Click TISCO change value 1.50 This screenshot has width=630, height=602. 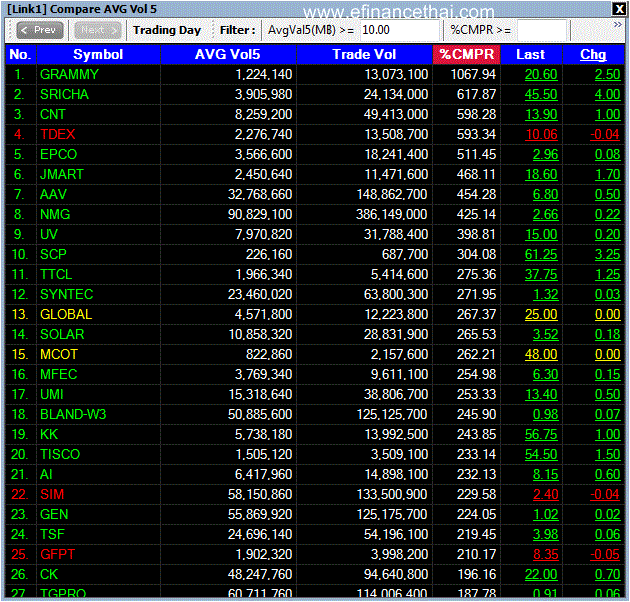click(x=608, y=455)
